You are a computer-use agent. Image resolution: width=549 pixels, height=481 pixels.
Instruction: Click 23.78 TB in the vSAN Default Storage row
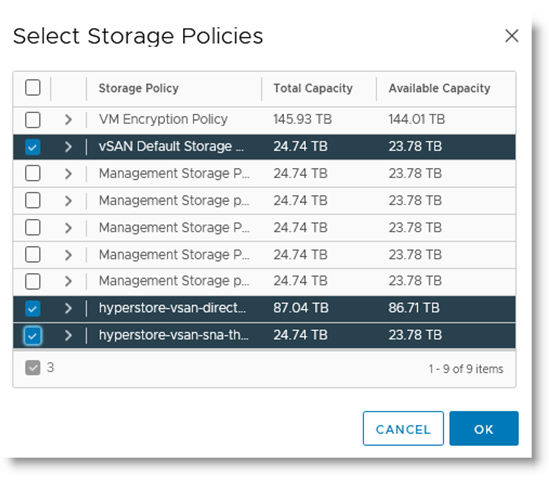[415, 146]
